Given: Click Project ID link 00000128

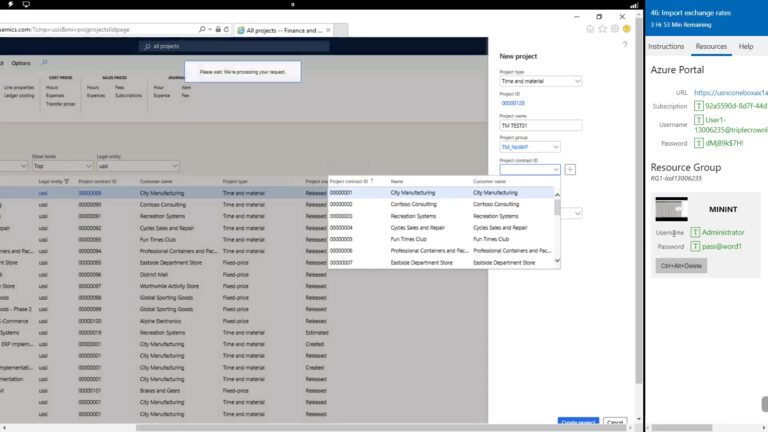Looking at the screenshot, I should click(513, 103).
